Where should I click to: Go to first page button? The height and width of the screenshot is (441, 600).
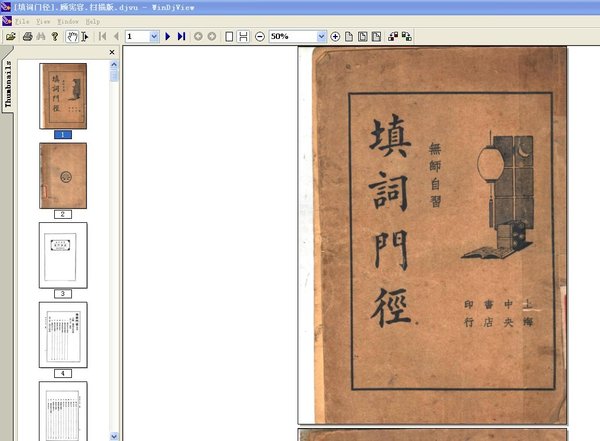pyautogui.click(x=102, y=36)
